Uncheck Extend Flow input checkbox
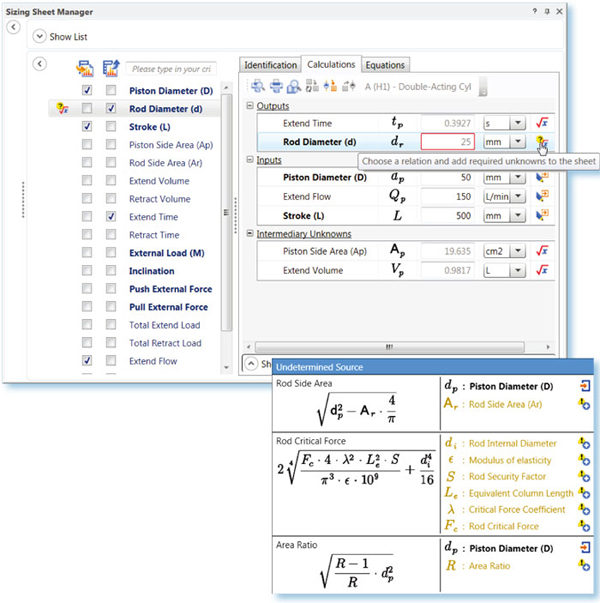Screen dimensions: 600x603 87,361
